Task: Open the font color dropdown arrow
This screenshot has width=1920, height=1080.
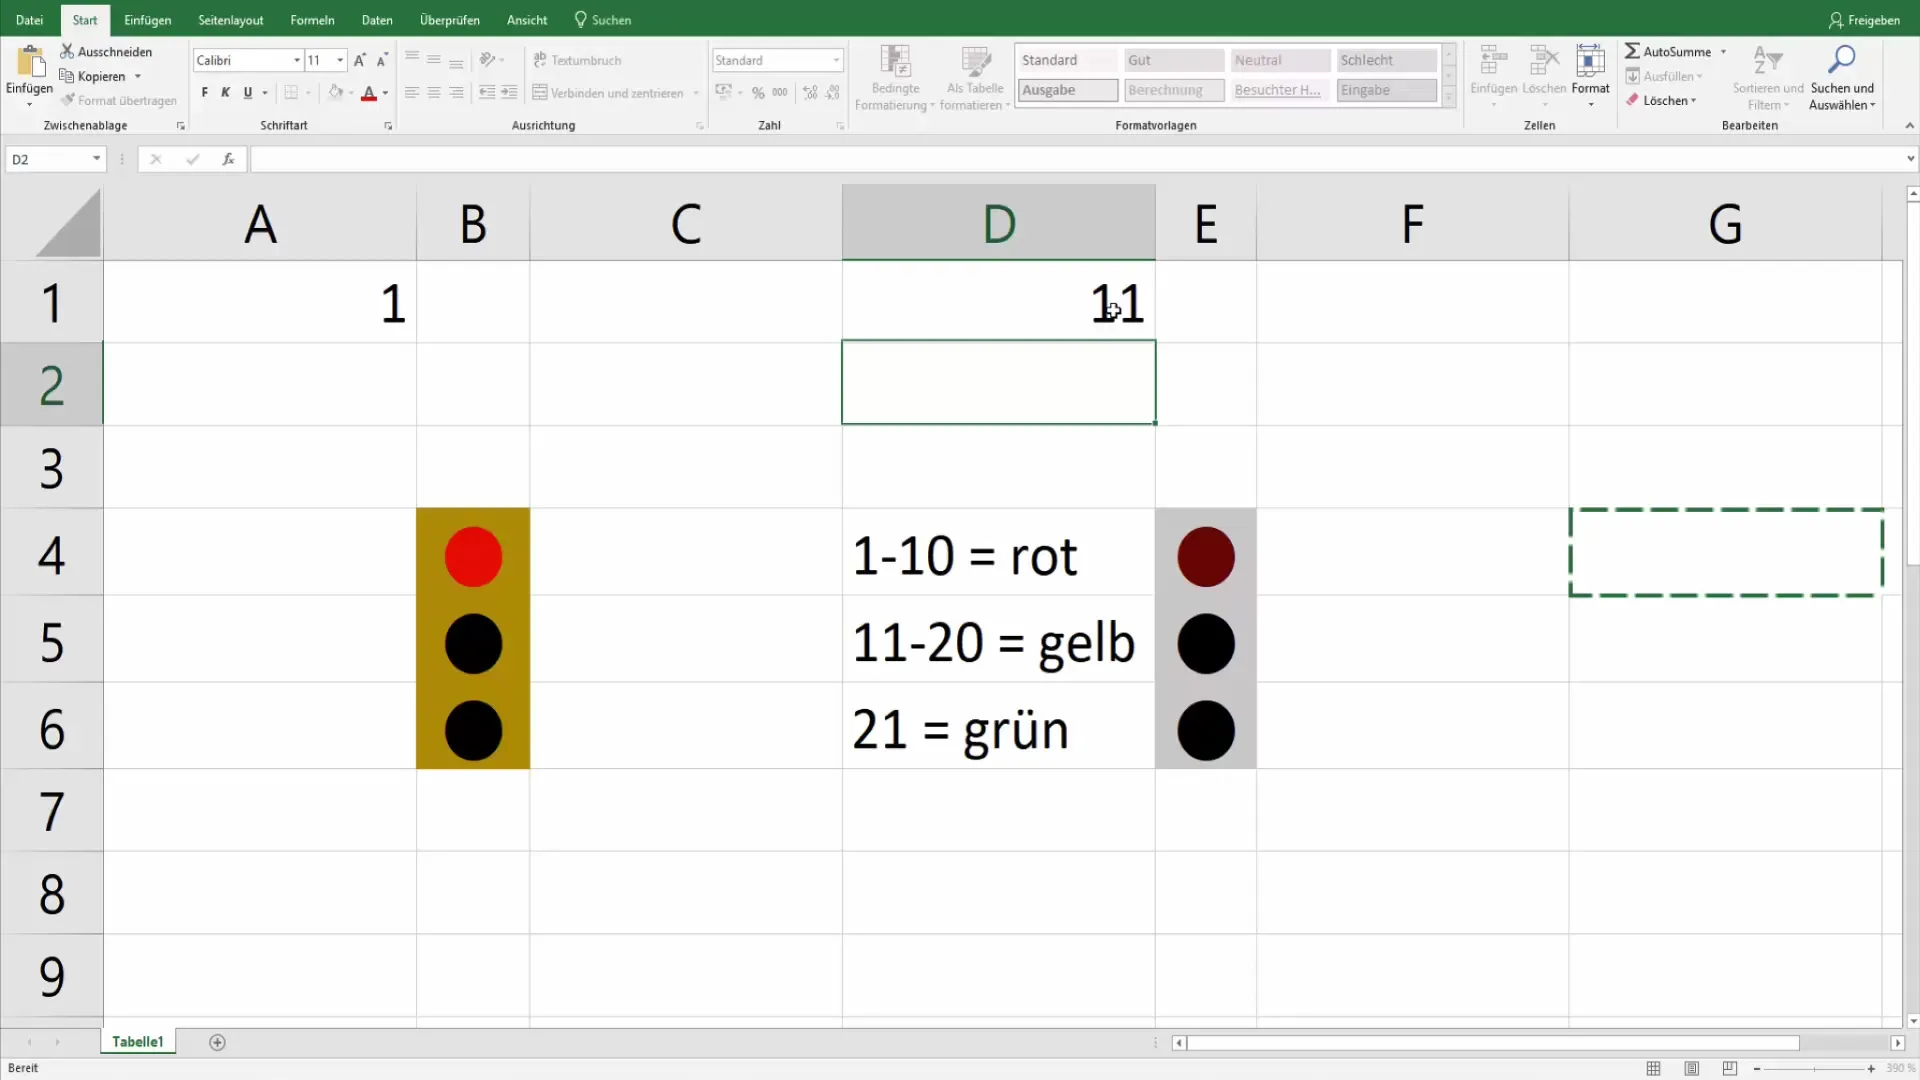Action: (x=386, y=93)
